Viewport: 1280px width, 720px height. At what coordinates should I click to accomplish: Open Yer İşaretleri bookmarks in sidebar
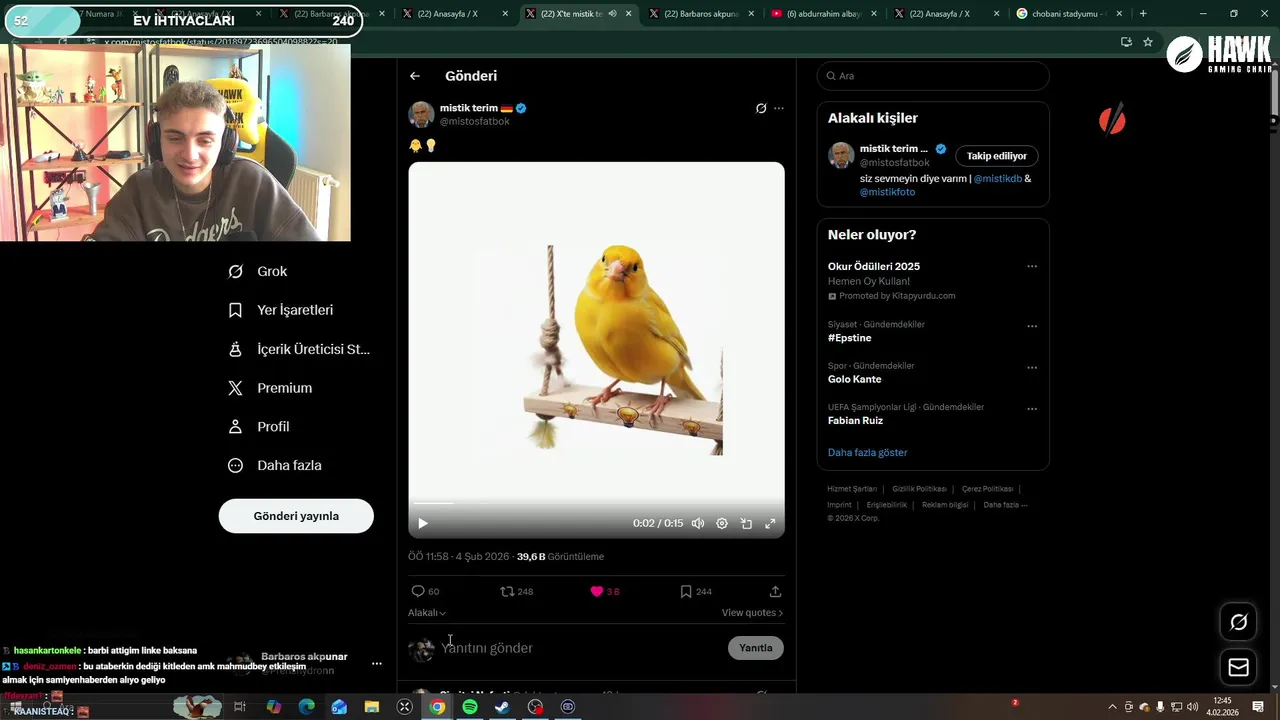280,310
